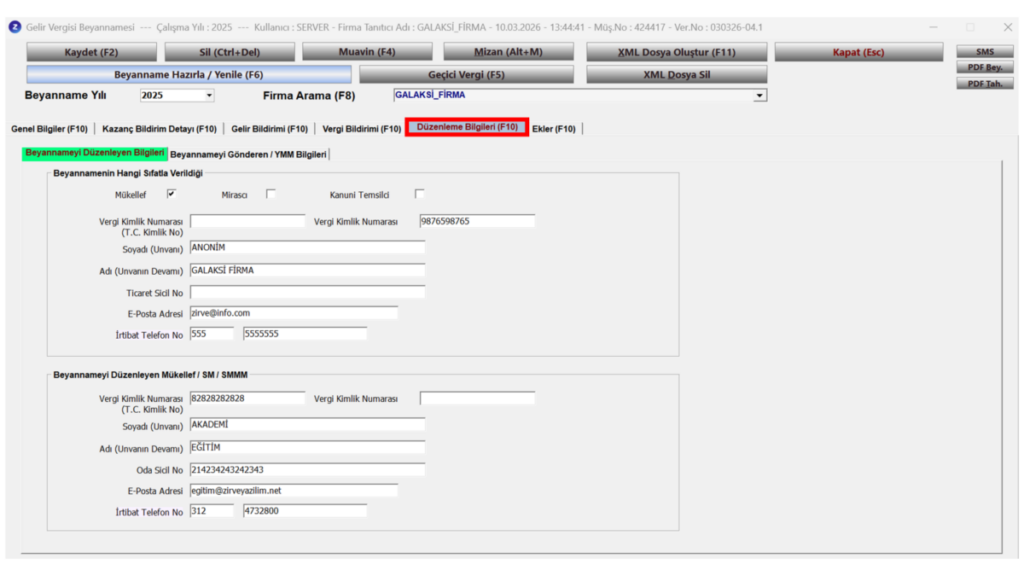Click the Sil (Ctrl+Del) button
The image size is (1024, 576).
click(x=229, y=52)
